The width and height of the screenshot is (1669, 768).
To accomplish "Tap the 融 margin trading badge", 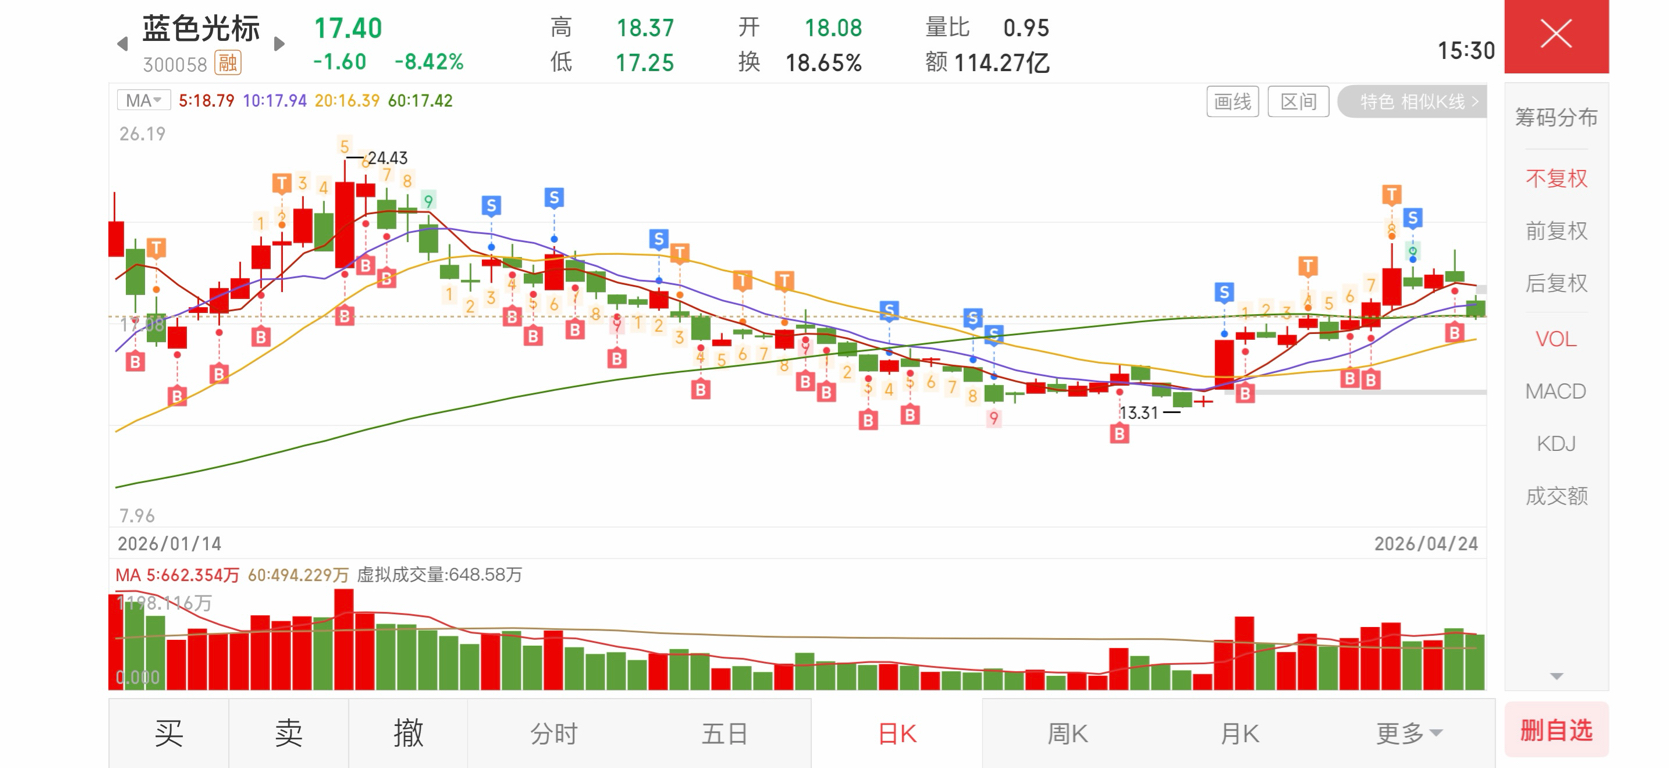I will point(228,64).
